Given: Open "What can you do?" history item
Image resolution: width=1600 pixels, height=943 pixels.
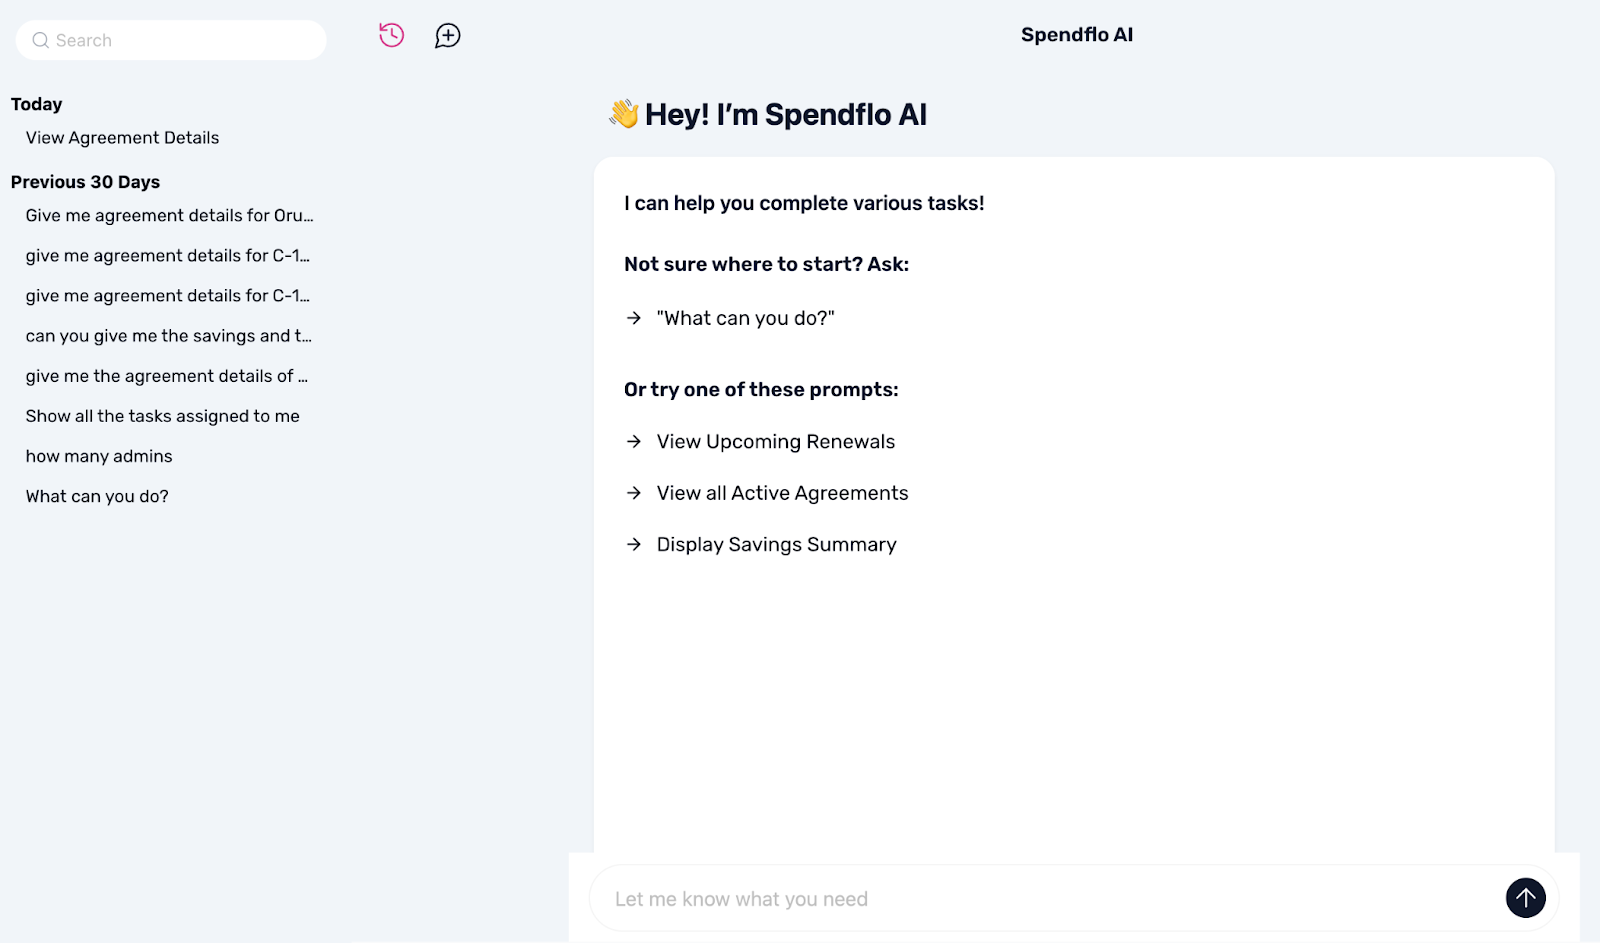Looking at the screenshot, I should (97, 496).
